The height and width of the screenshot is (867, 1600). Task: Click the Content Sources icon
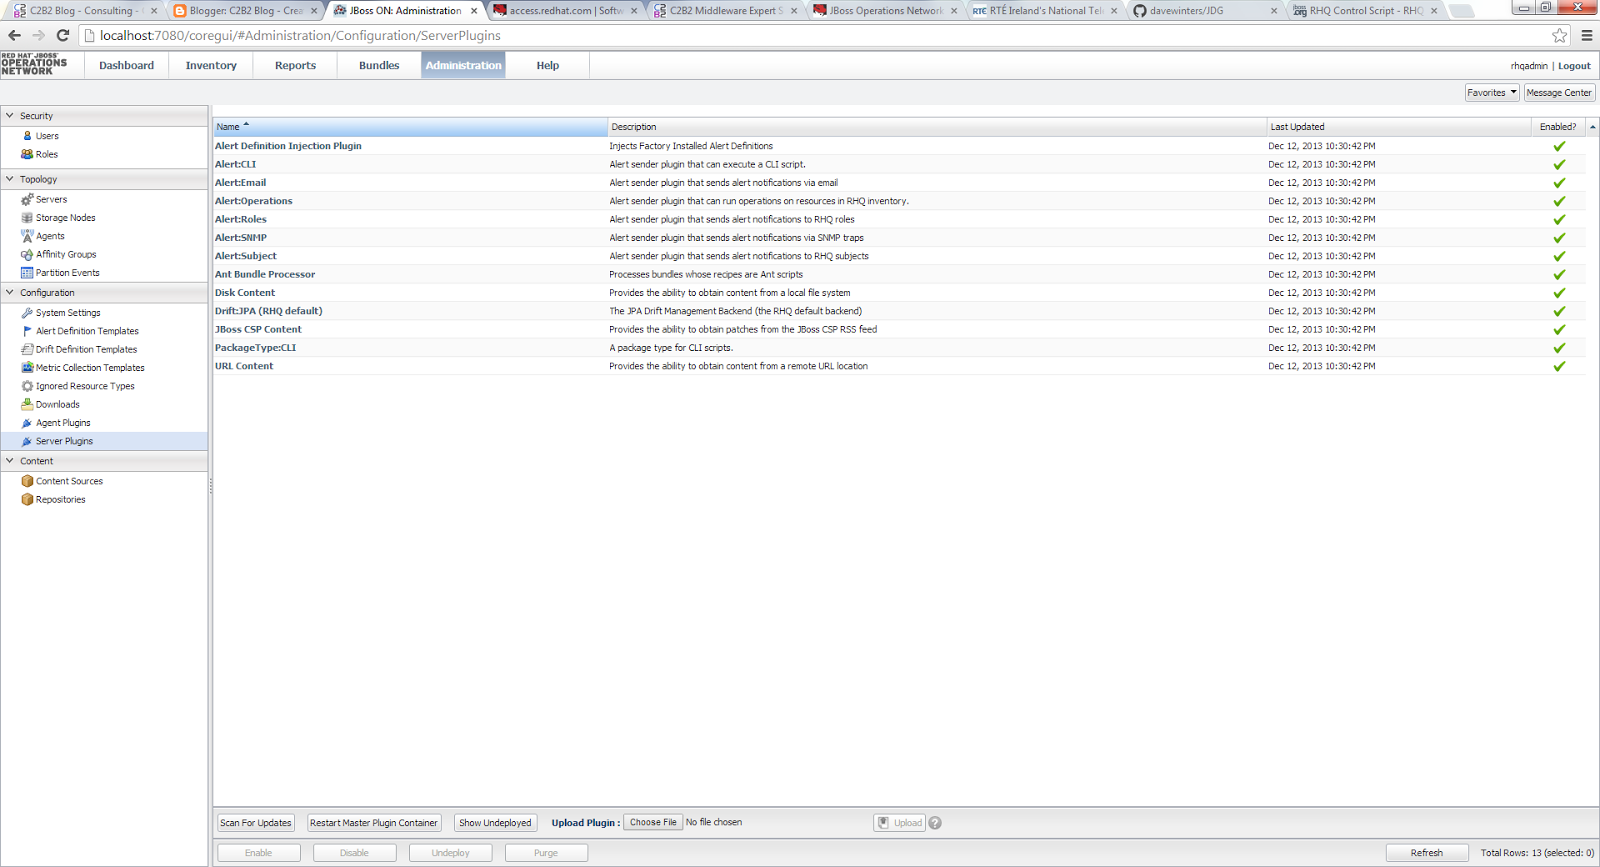(27, 481)
